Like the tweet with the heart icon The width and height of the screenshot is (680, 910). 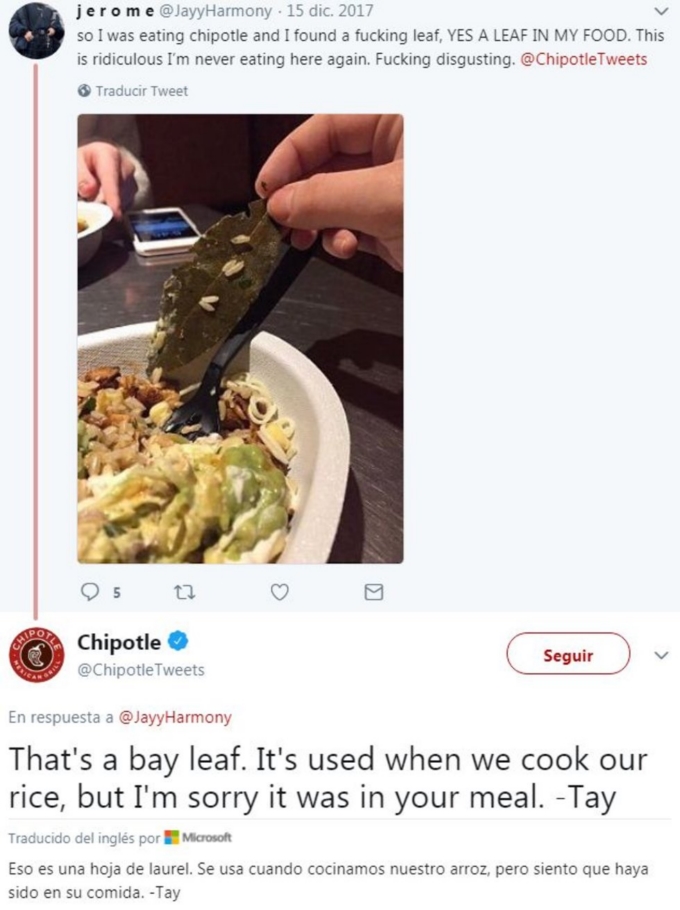[280, 592]
